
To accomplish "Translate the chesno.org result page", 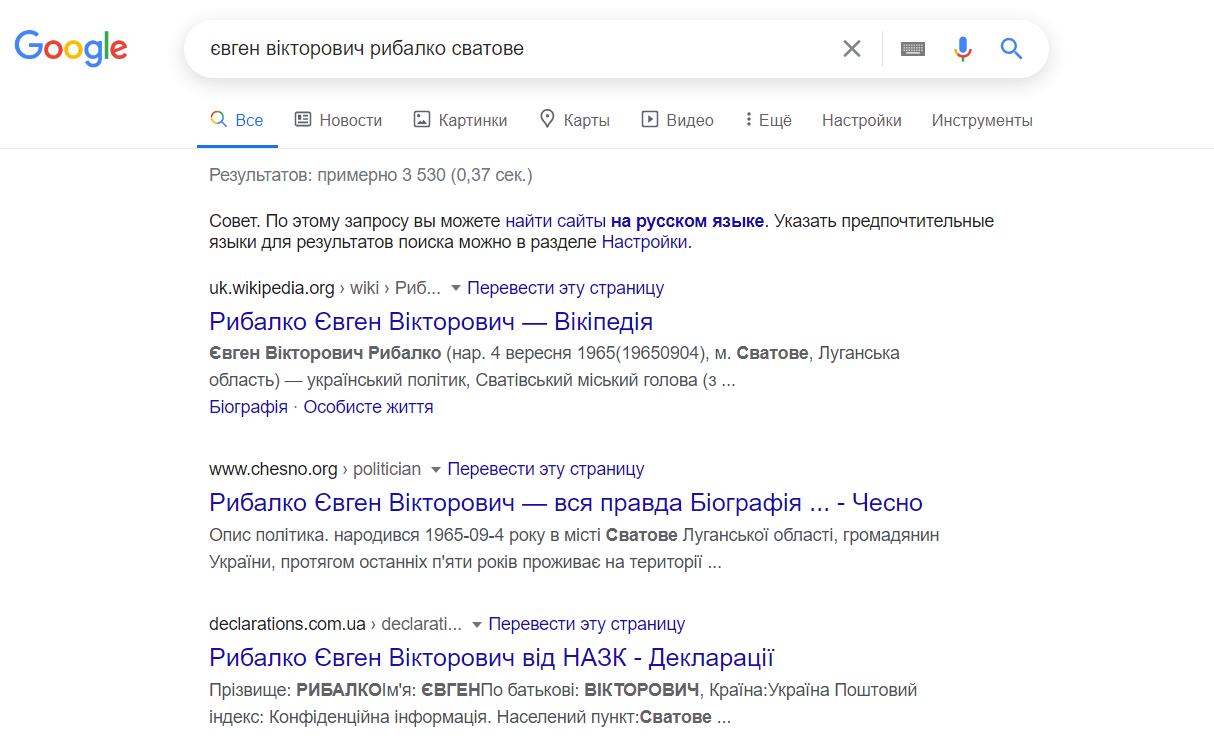I will [x=545, y=469].
